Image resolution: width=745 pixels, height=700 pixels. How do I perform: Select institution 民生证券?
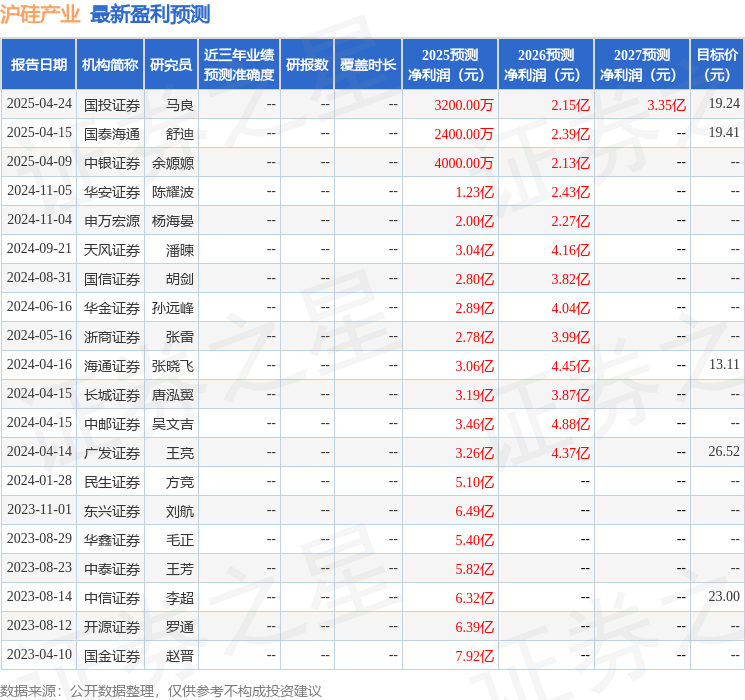(x=112, y=482)
